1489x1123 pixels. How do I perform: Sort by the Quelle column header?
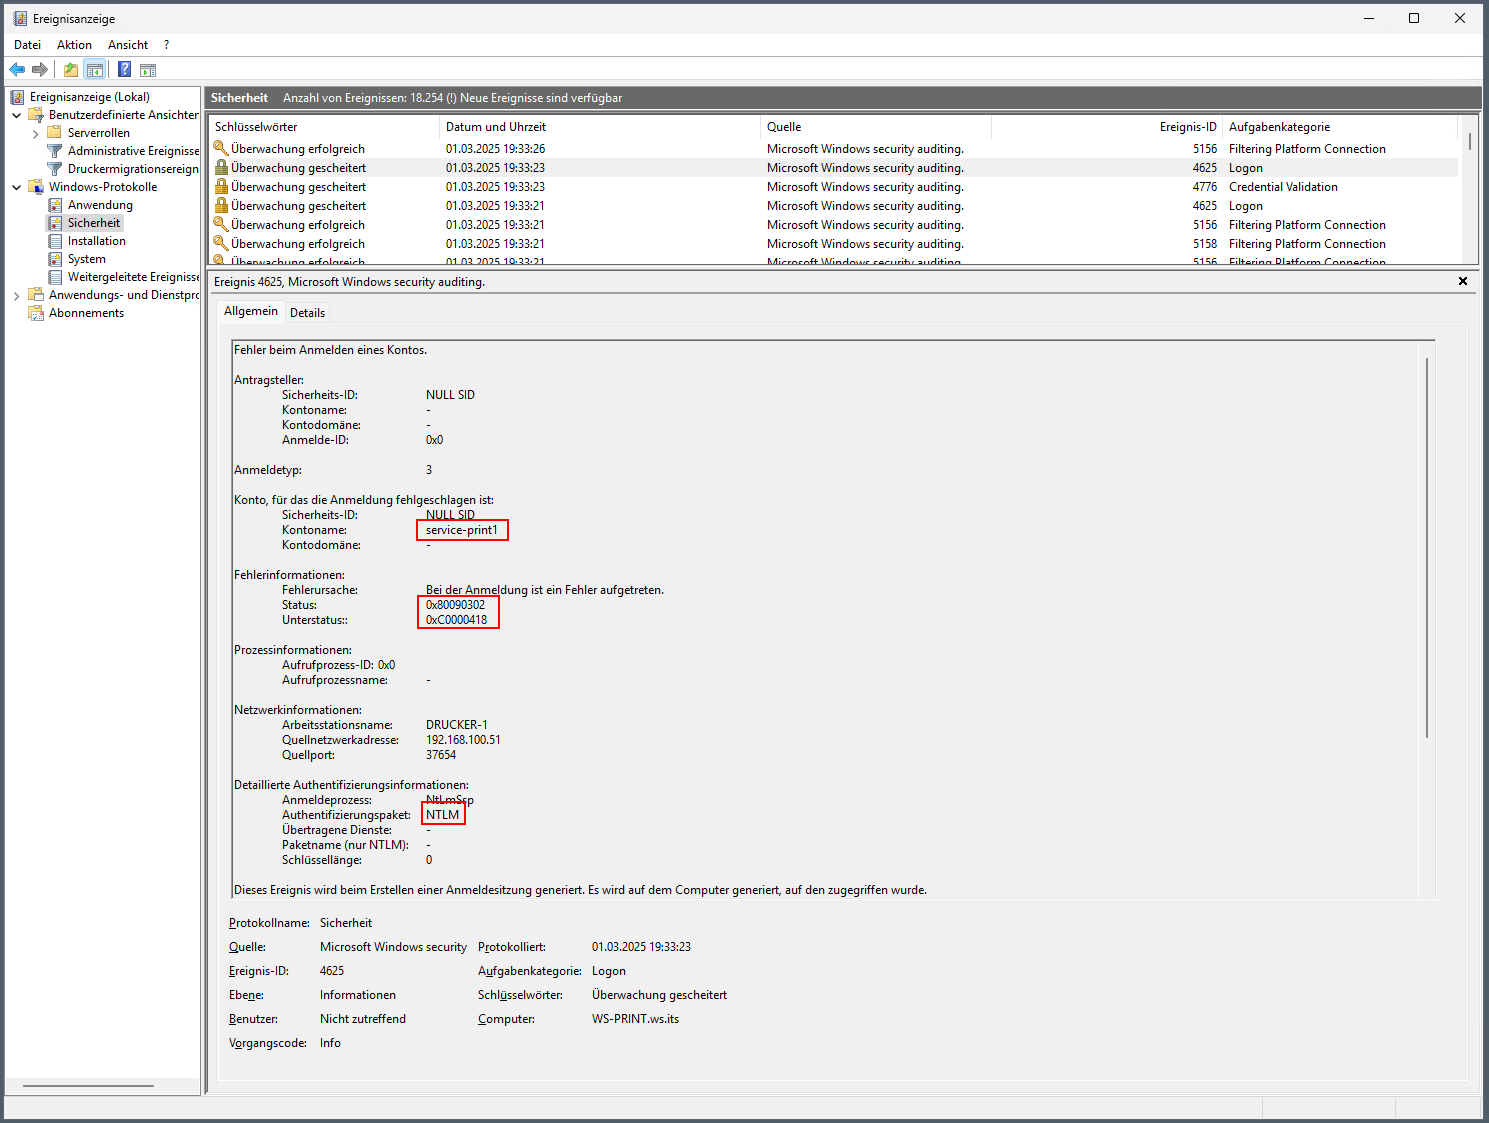[x=876, y=127]
